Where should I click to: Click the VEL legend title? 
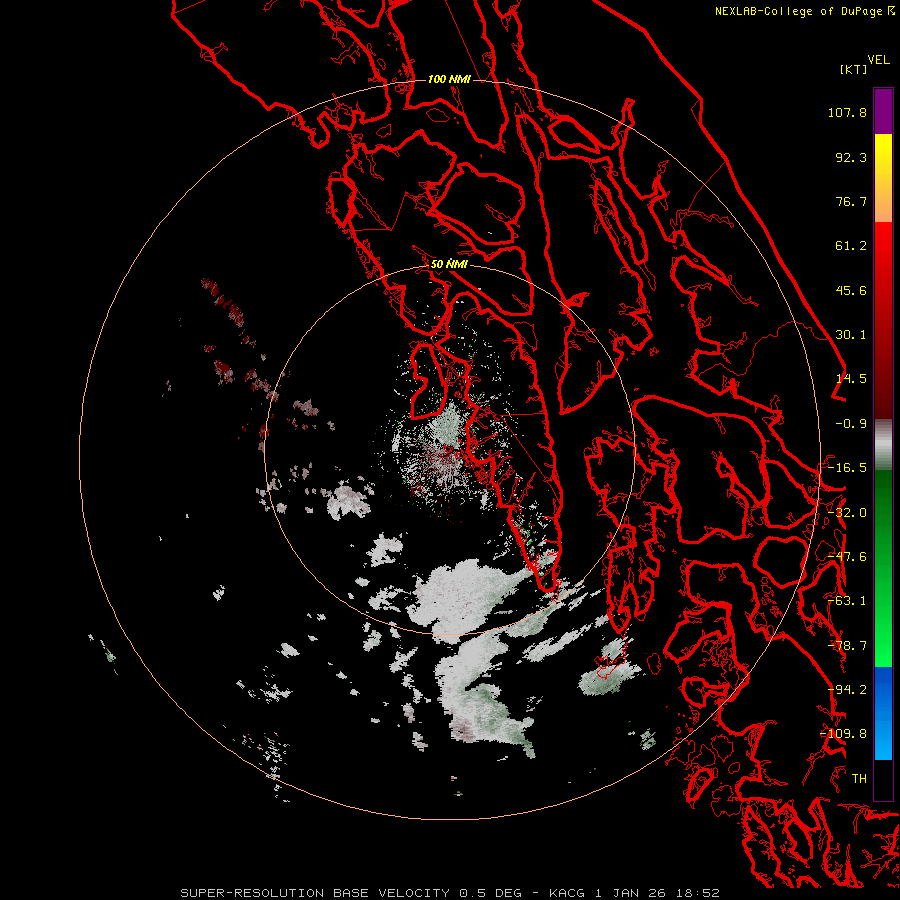point(878,60)
